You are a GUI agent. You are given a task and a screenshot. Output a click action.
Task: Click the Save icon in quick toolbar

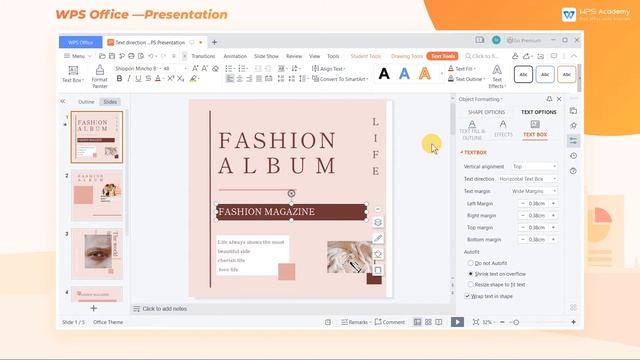click(112, 56)
